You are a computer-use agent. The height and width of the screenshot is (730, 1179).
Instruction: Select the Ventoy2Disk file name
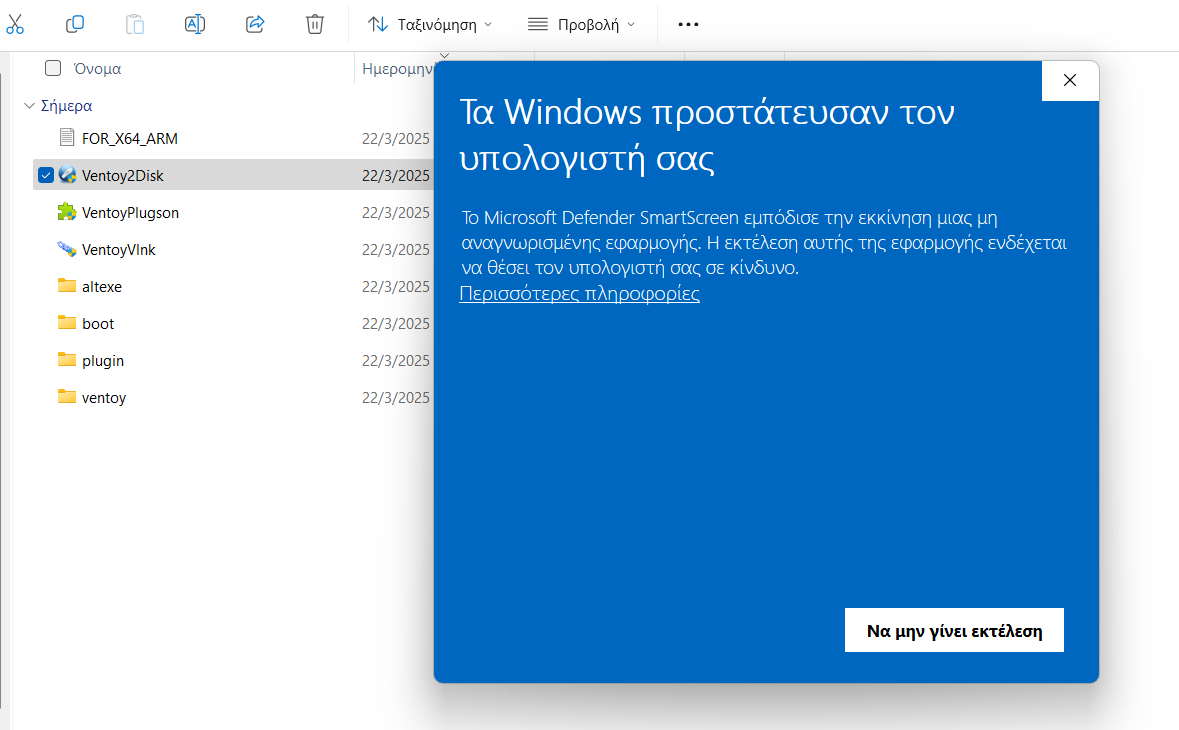pos(123,175)
